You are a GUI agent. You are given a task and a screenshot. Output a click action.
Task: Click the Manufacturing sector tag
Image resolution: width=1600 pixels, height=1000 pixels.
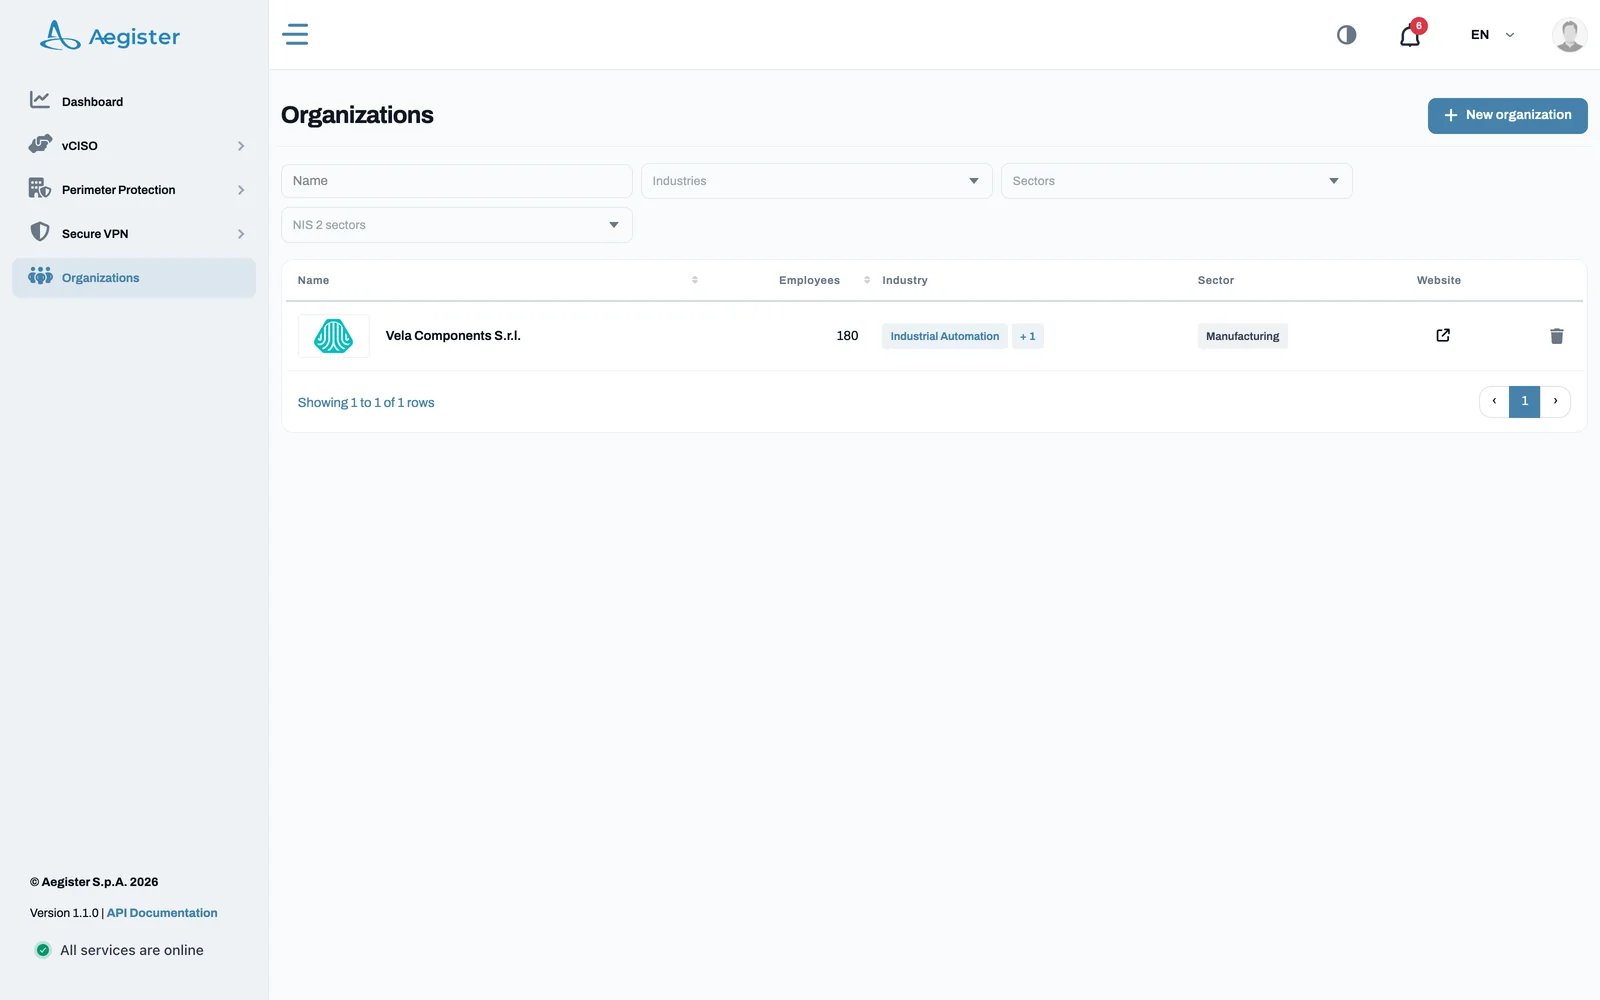(x=1242, y=336)
